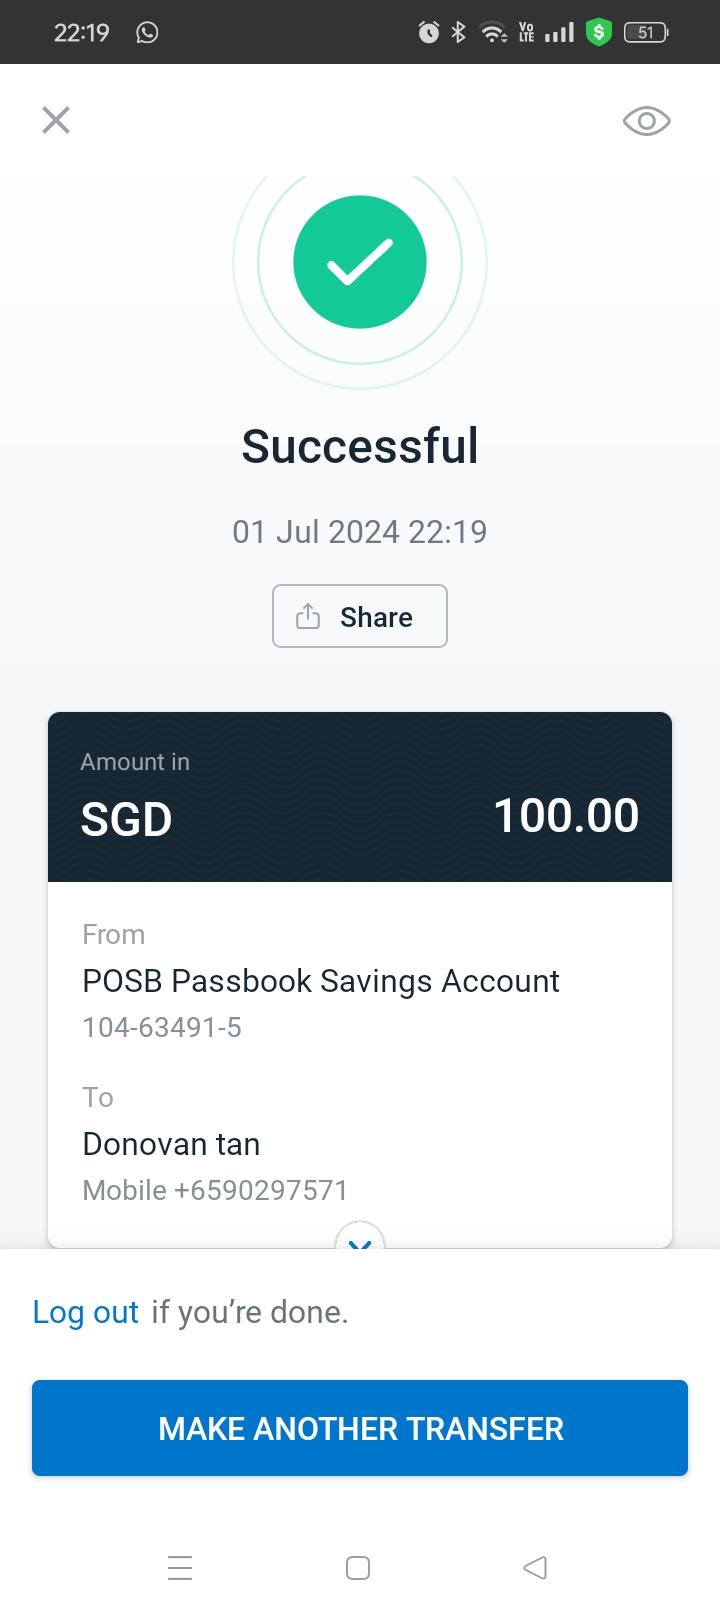This screenshot has height=1612, width=720.
Task: Tap the Bluetooth status icon
Action: pyautogui.click(x=459, y=33)
